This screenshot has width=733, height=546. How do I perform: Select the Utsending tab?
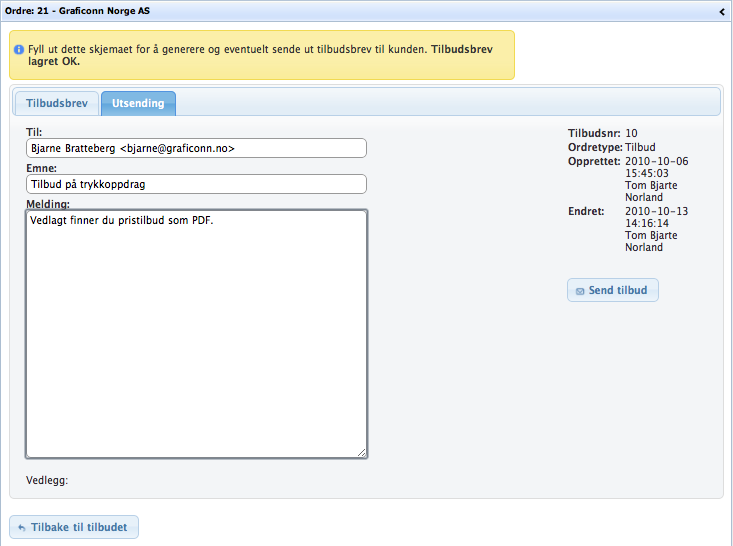pyautogui.click(x=139, y=103)
